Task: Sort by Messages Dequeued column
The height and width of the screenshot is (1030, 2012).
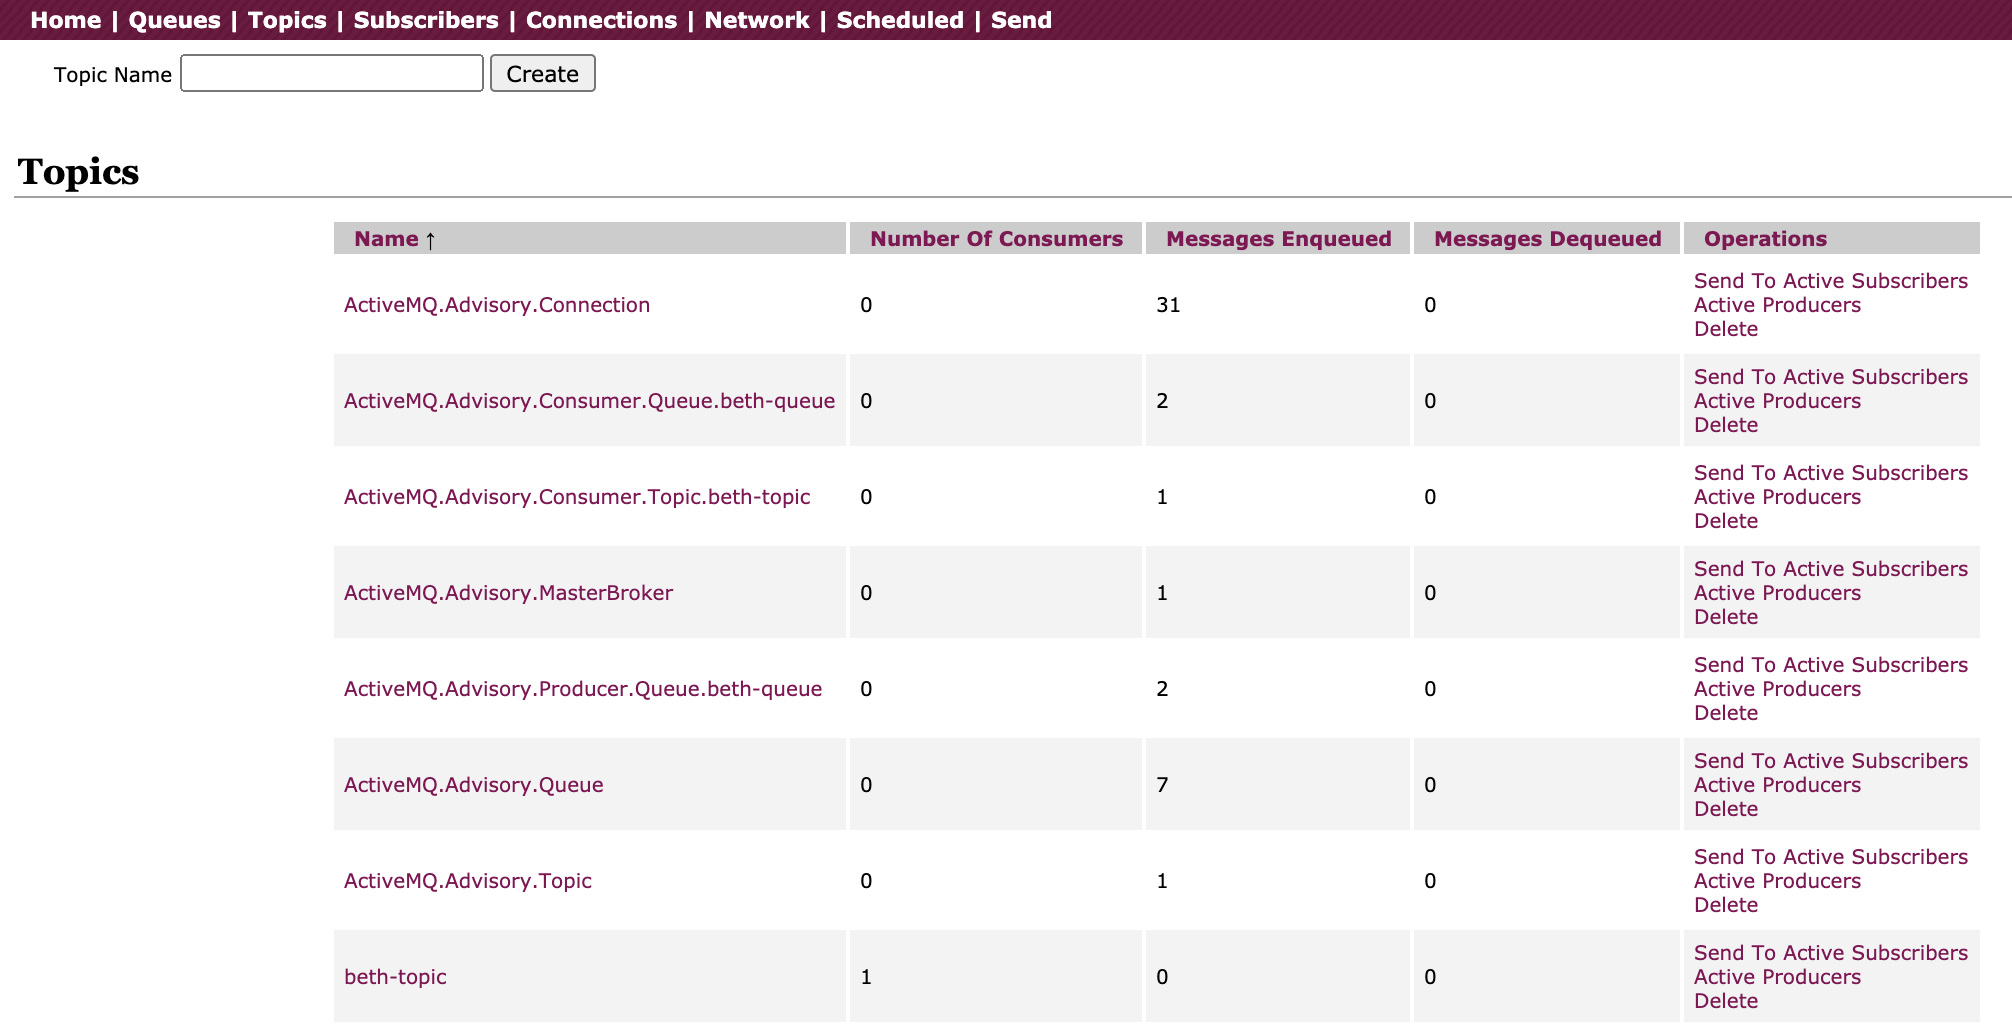Action: point(1548,239)
